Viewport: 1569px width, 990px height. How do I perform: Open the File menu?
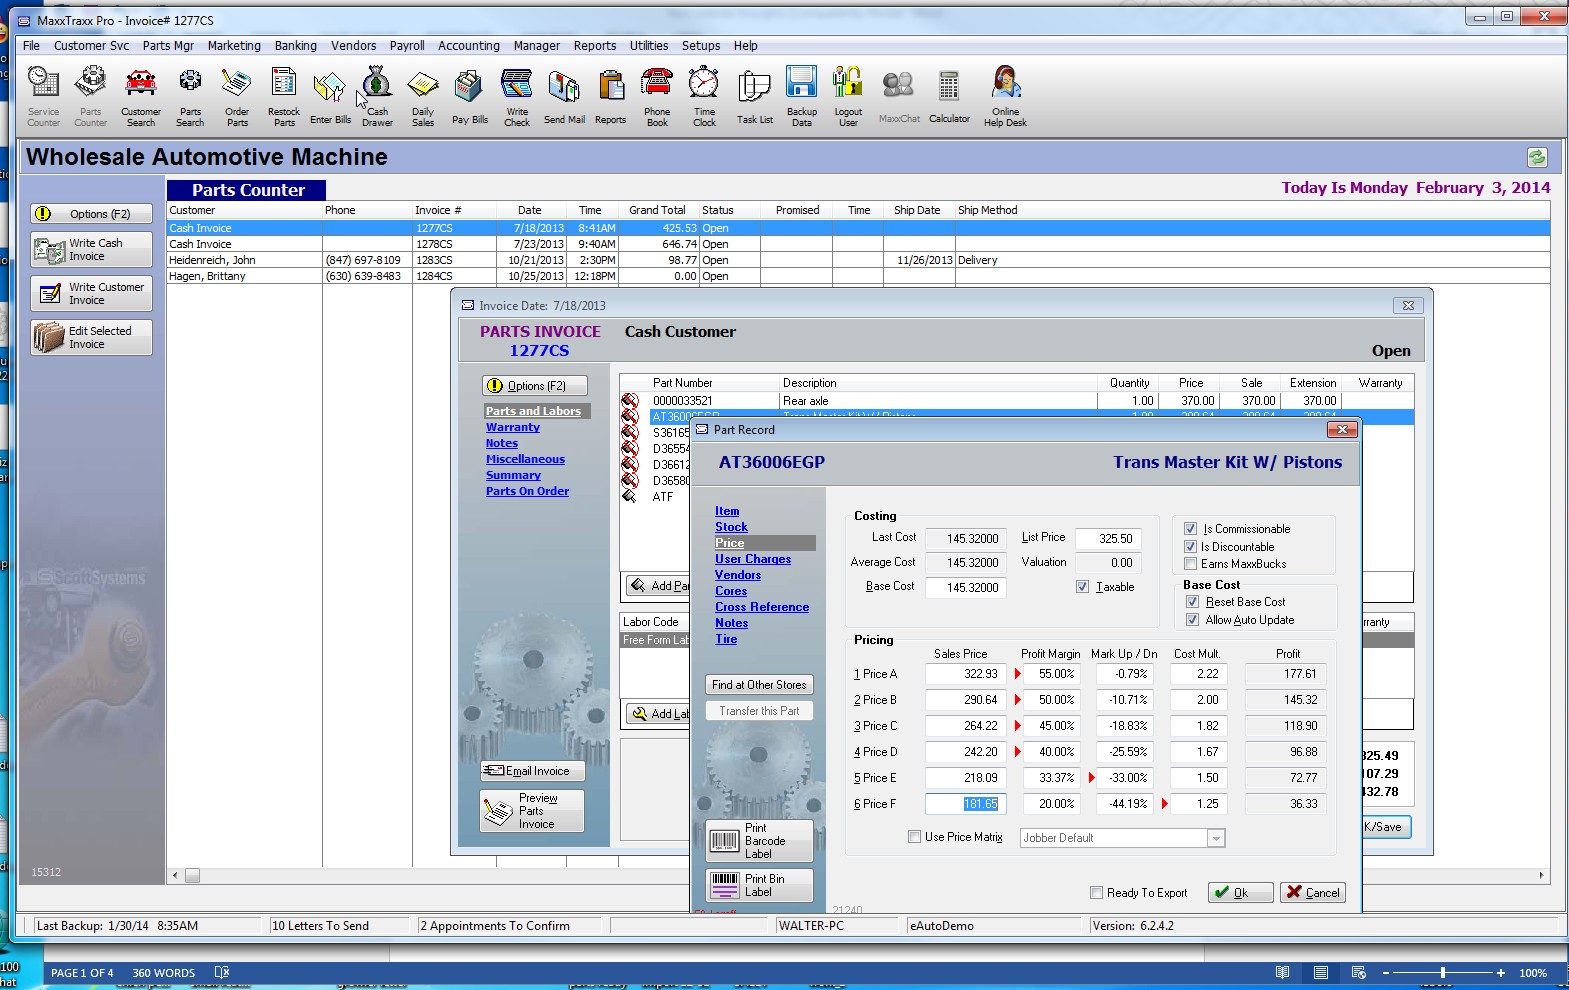pos(32,46)
